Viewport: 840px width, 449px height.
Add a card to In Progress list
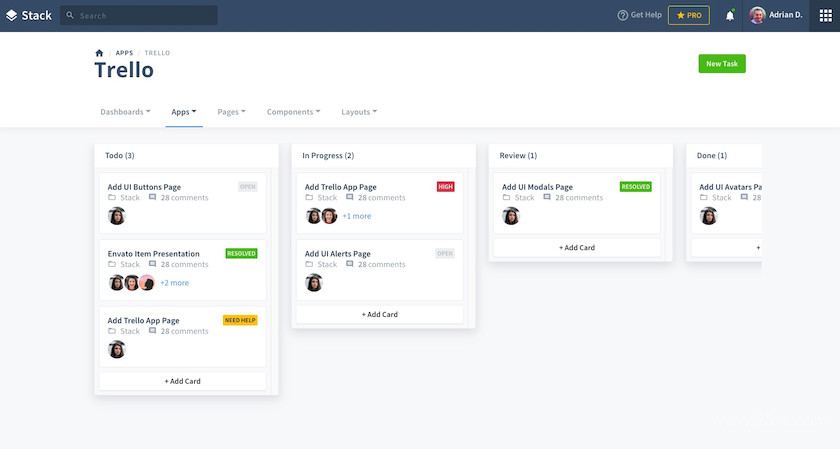click(380, 315)
